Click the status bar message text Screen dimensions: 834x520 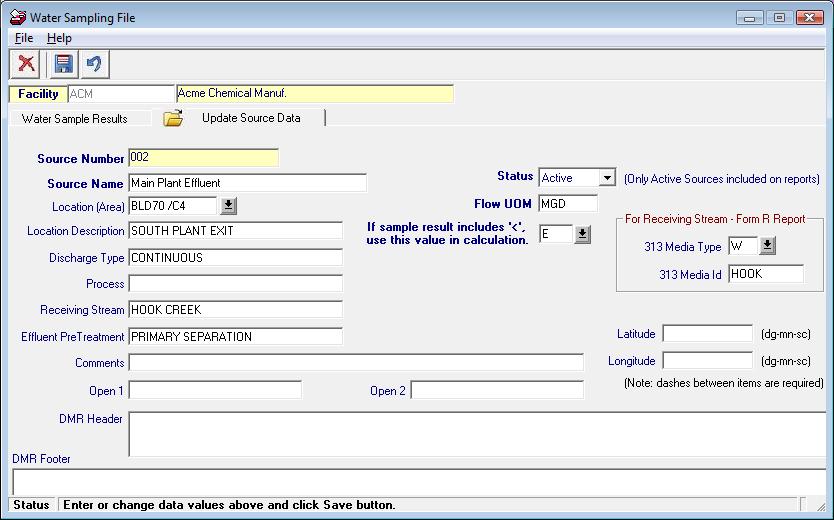(x=229, y=505)
